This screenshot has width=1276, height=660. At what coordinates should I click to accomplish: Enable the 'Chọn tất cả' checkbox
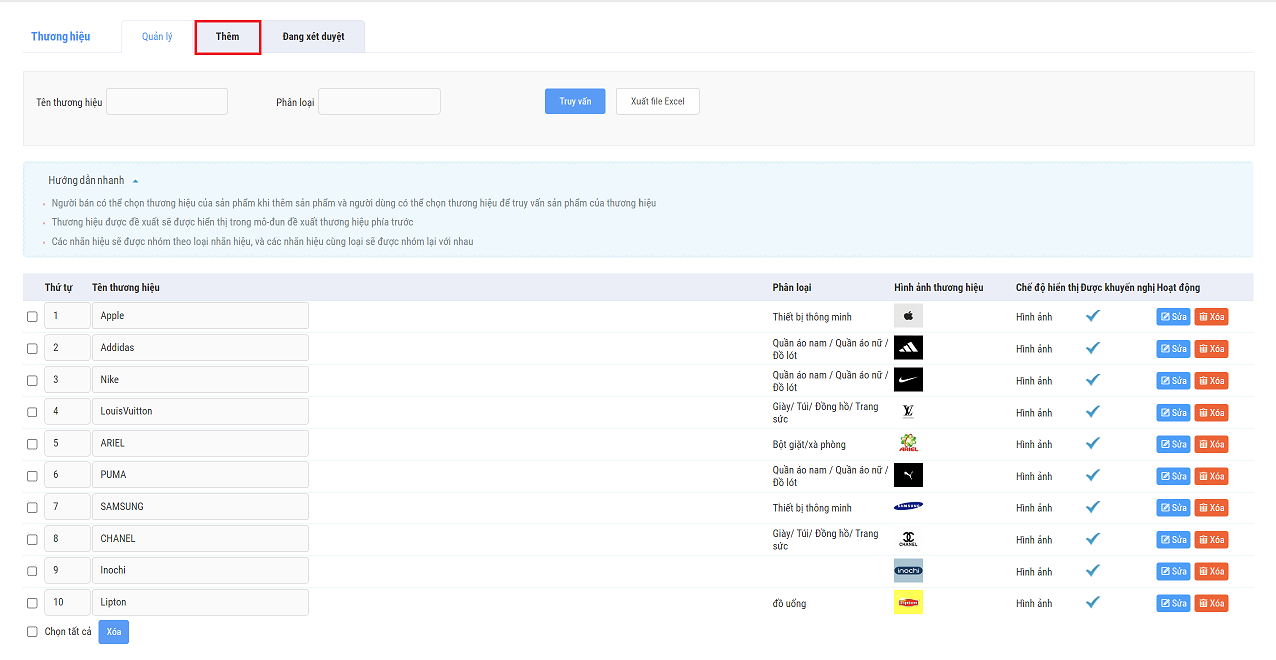32,632
